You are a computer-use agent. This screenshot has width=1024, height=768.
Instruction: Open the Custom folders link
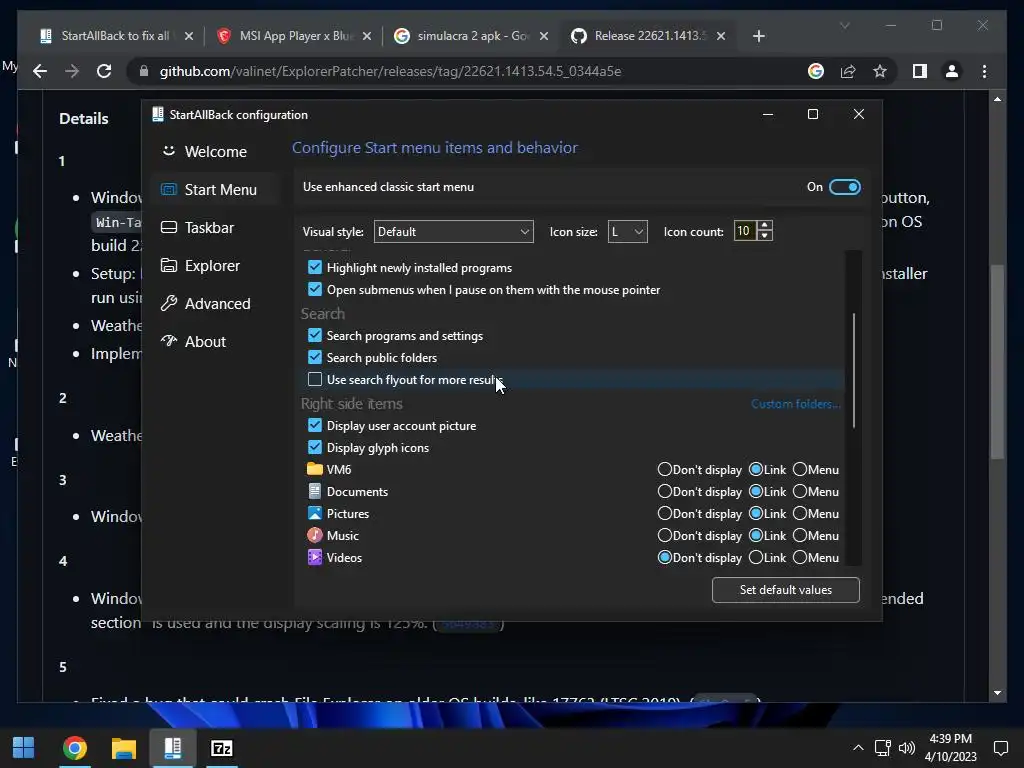(795, 404)
